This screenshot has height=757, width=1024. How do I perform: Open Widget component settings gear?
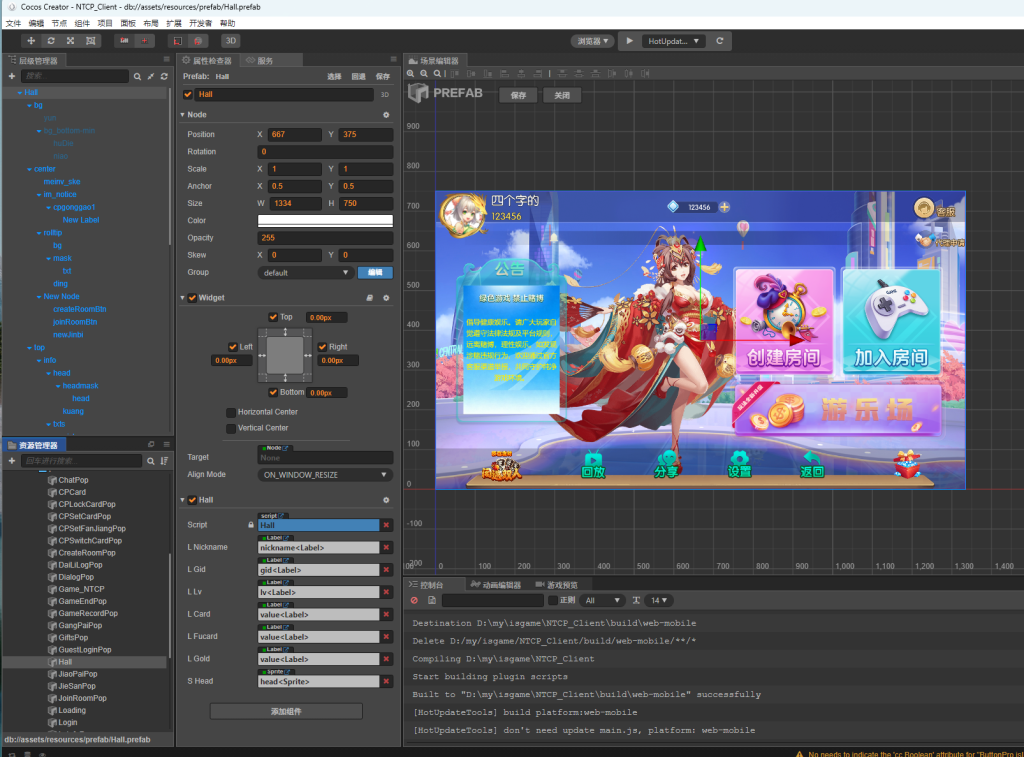pyautogui.click(x=386, y=298)
